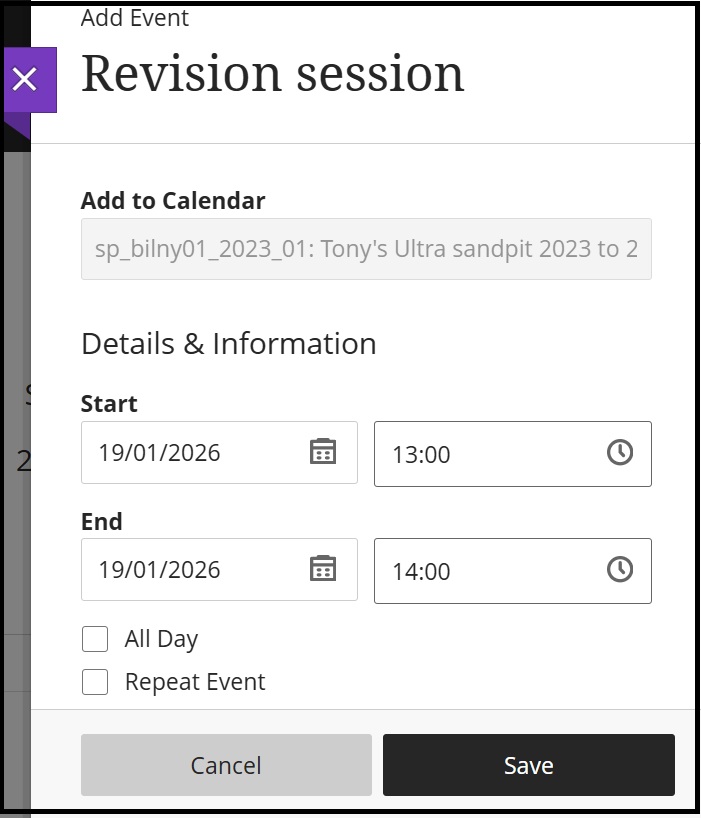The image size is (701, 818).
Task: Check the Repeat Event box
Action: [x=95, y=681]
